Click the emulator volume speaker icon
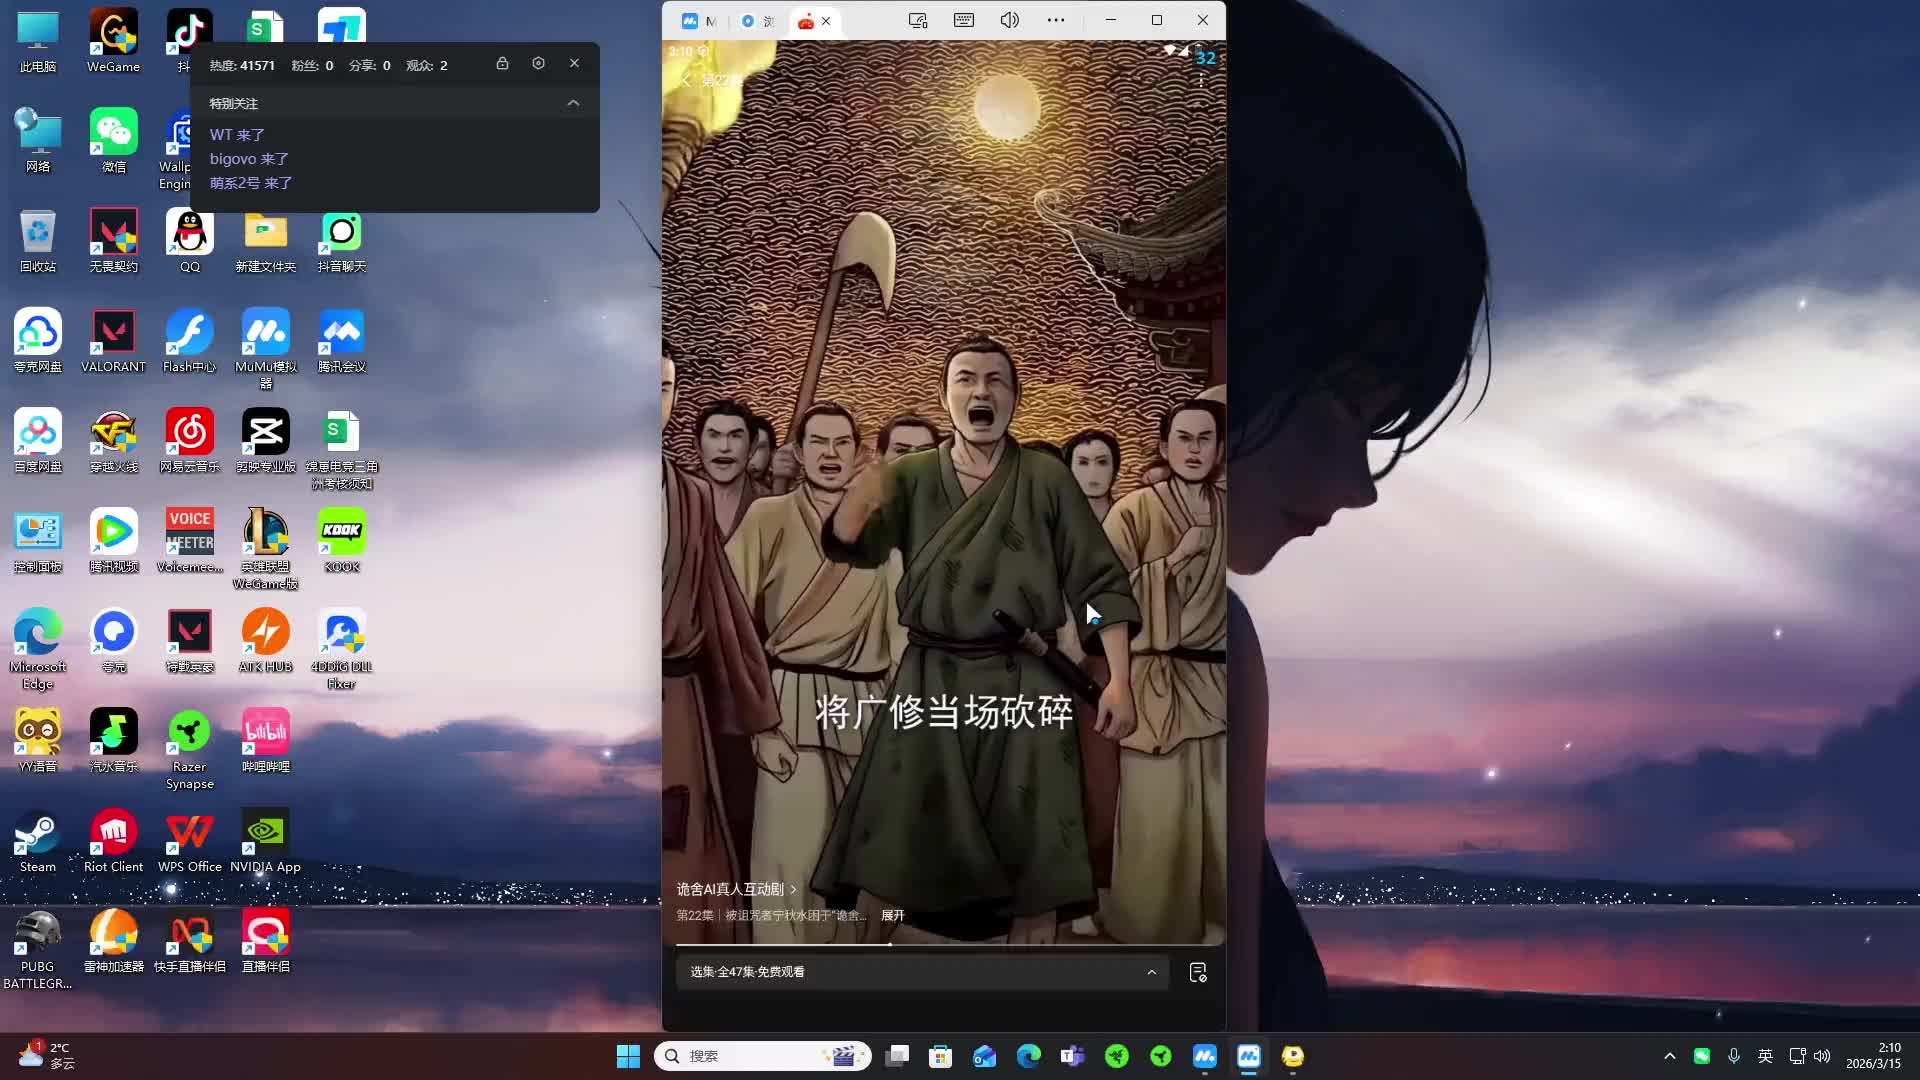 1009,20
